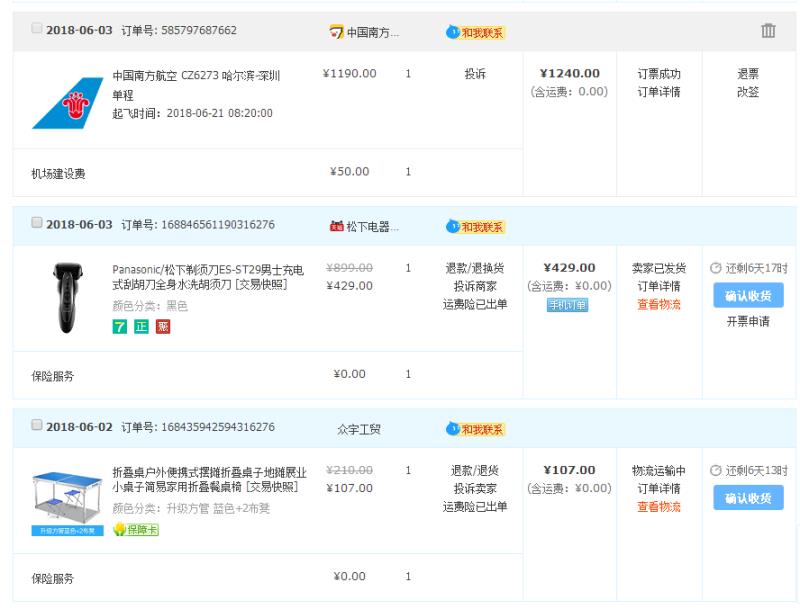
Task: Confirm receipt of the Panasonic shaver
Action: [x=748, y=295]
